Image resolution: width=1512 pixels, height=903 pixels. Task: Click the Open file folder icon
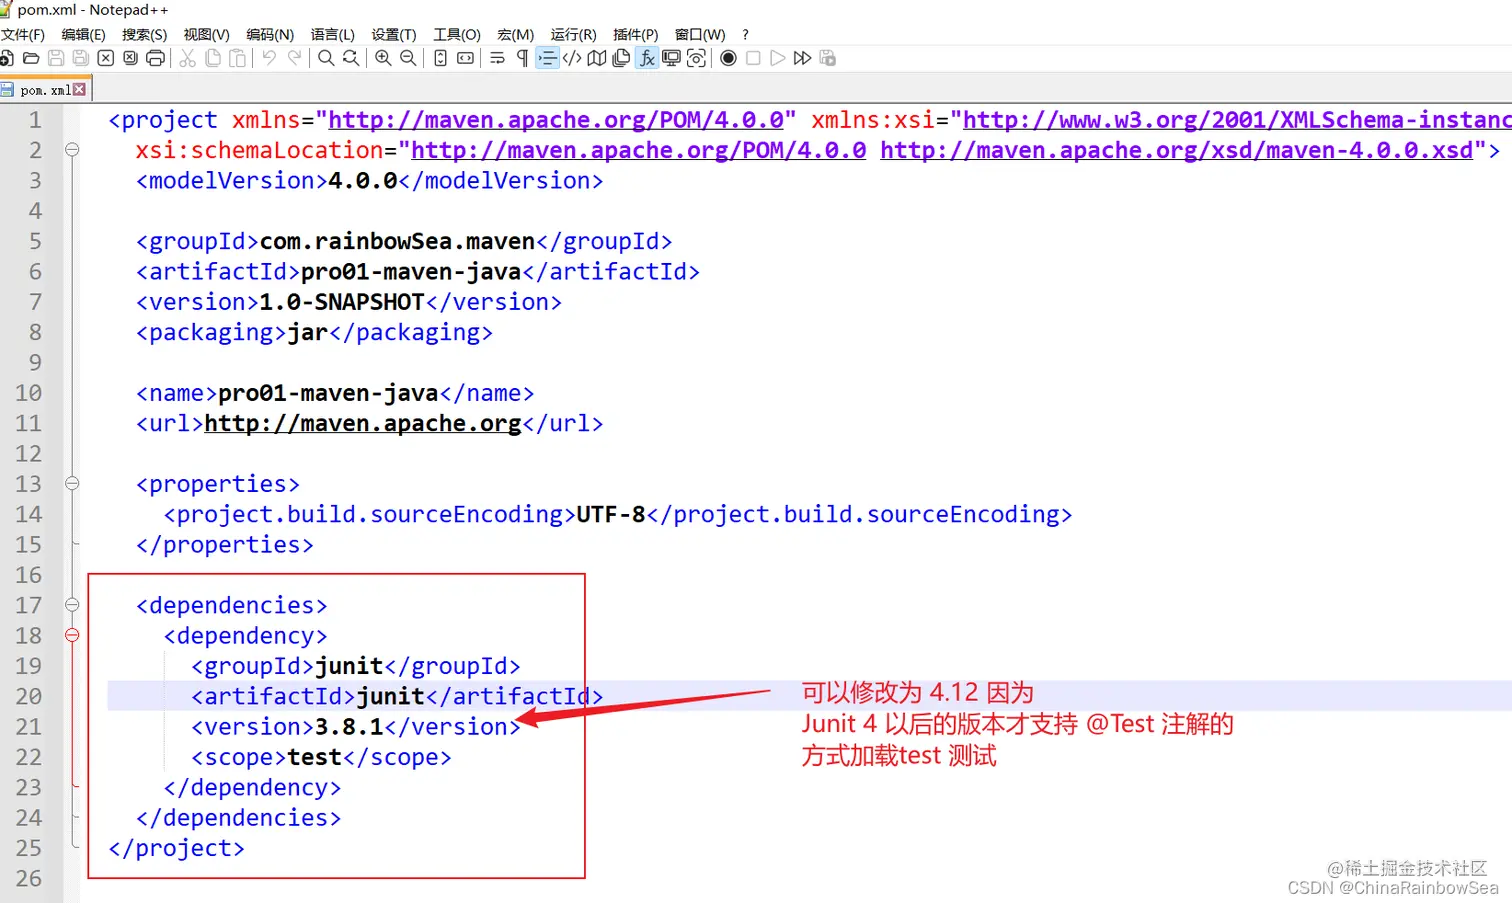pos(31,58)
